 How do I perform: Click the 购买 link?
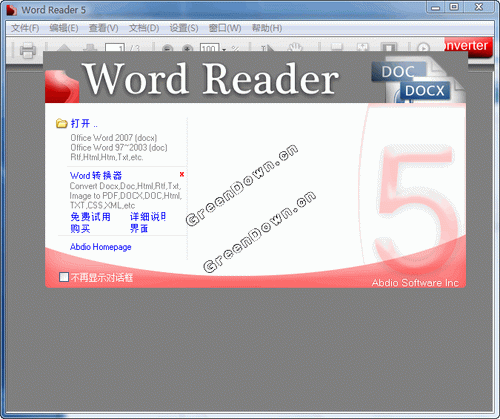(80, 229)
